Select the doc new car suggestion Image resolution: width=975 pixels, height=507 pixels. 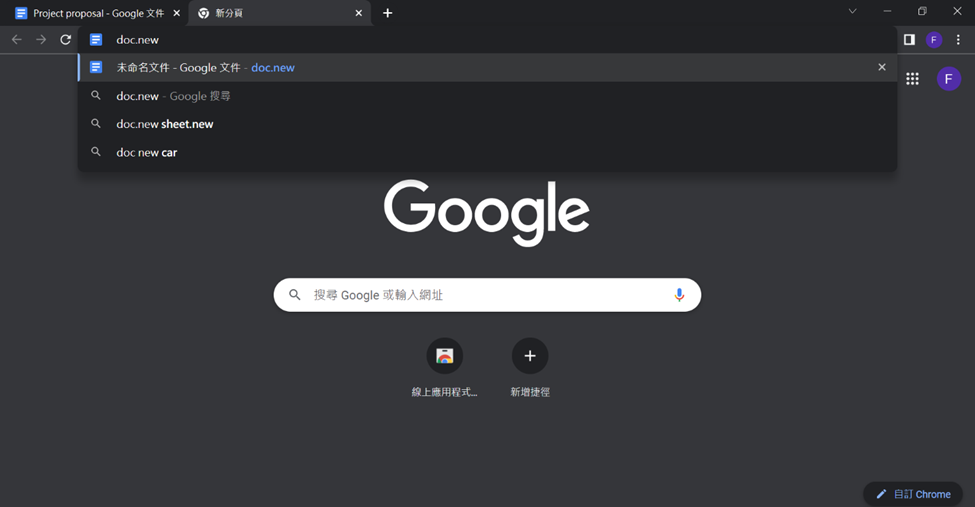coord(488,152)
